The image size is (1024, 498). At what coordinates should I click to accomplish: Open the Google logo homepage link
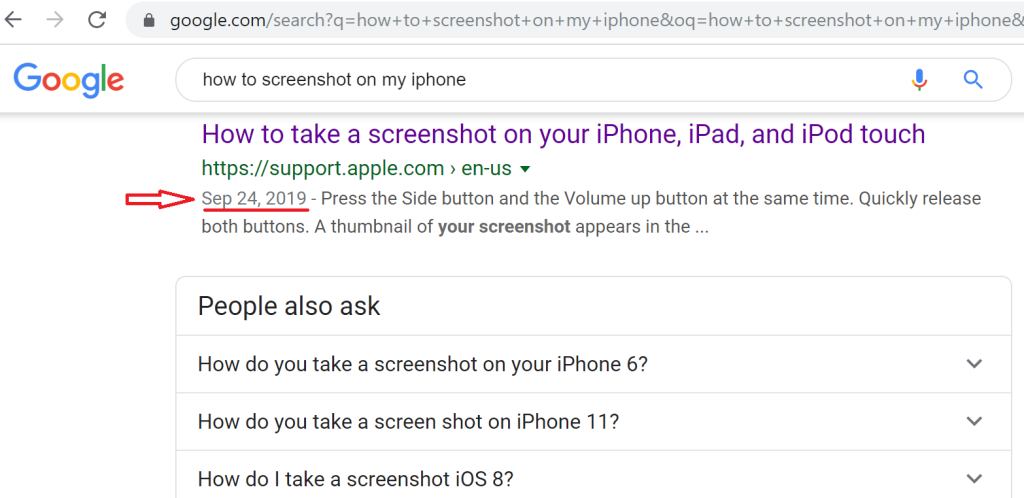(69, 80)
